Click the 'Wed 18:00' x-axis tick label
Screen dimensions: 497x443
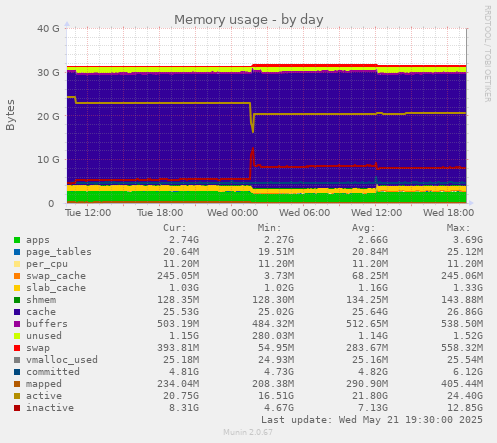pos(448,213)
